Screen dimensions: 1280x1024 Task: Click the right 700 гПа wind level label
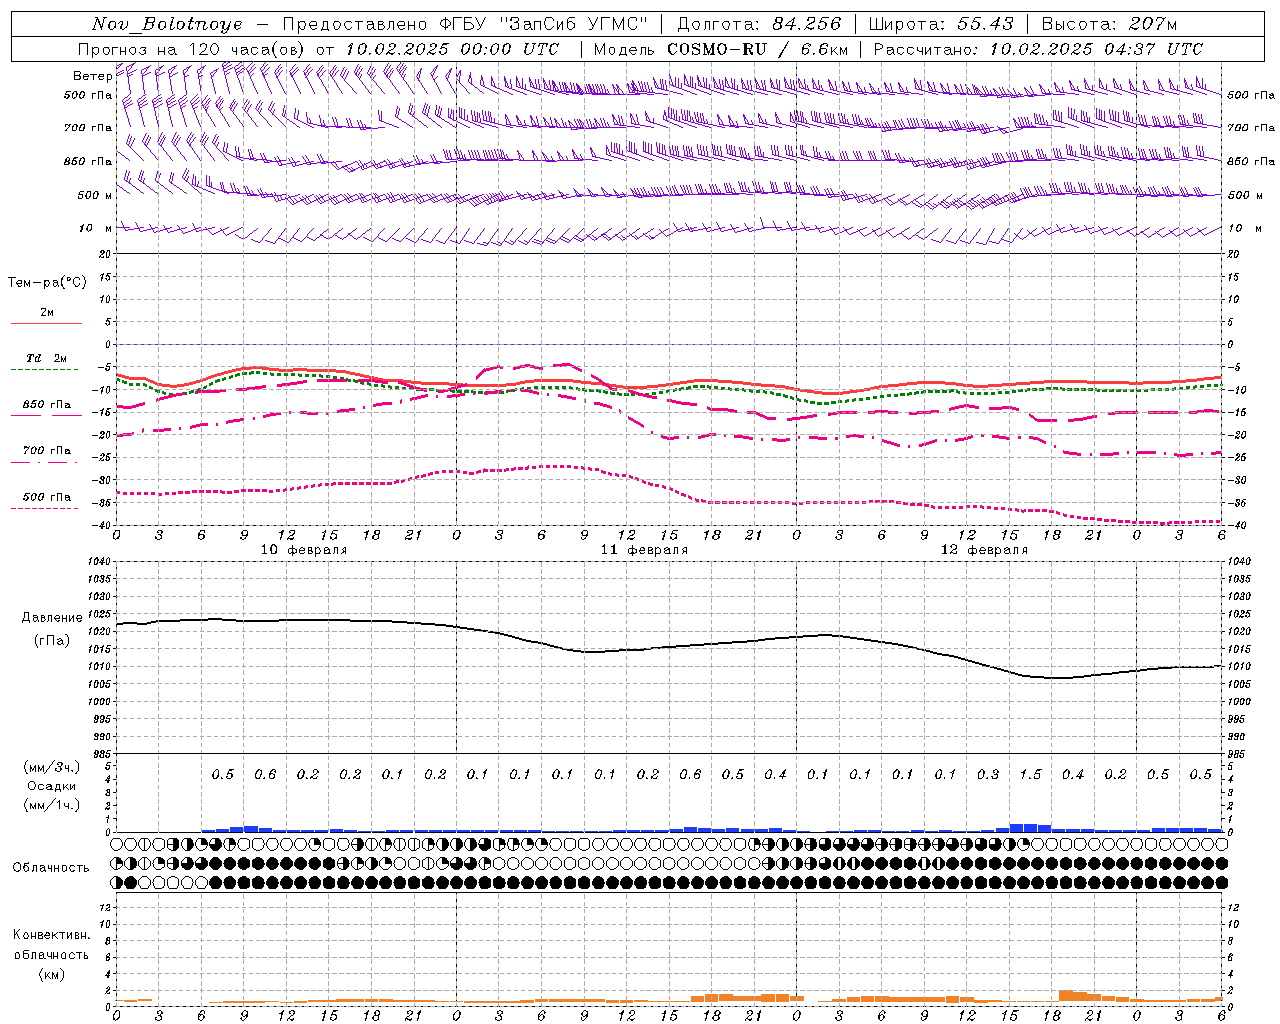(1251, 128)
